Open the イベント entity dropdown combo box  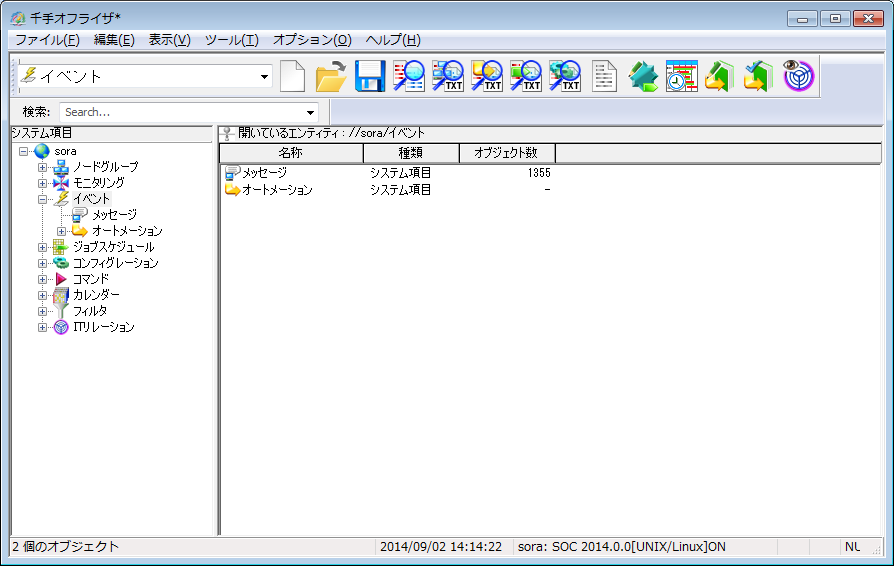[264, 76]
